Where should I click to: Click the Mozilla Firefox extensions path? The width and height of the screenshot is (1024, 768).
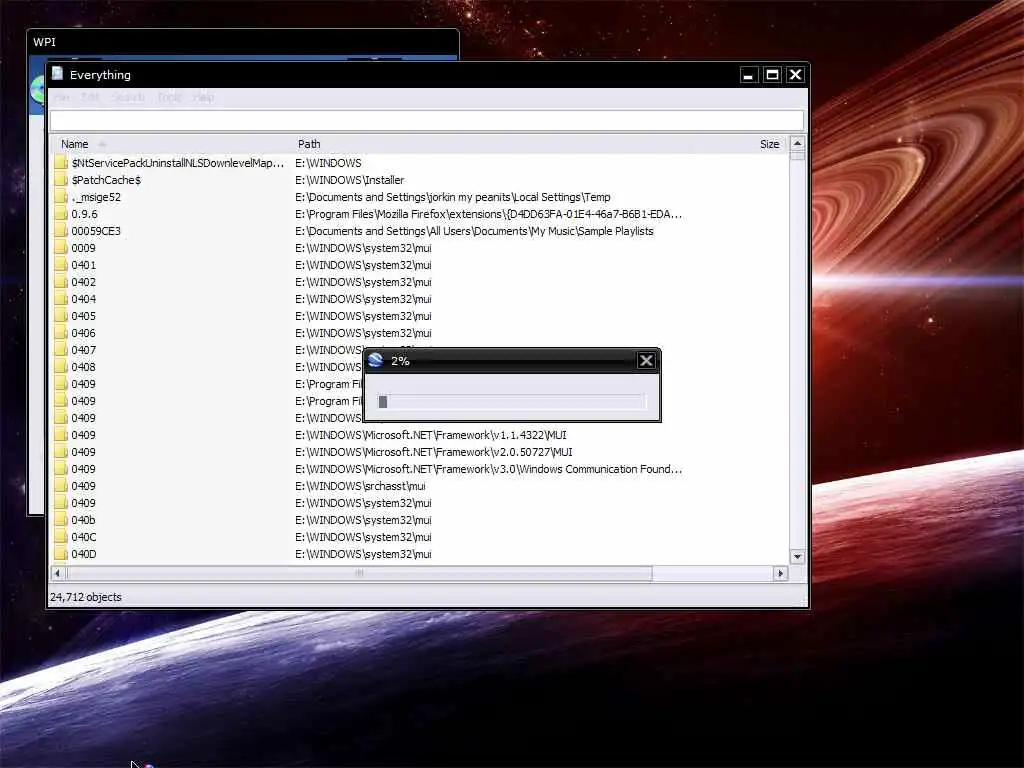tap(488, 214)
